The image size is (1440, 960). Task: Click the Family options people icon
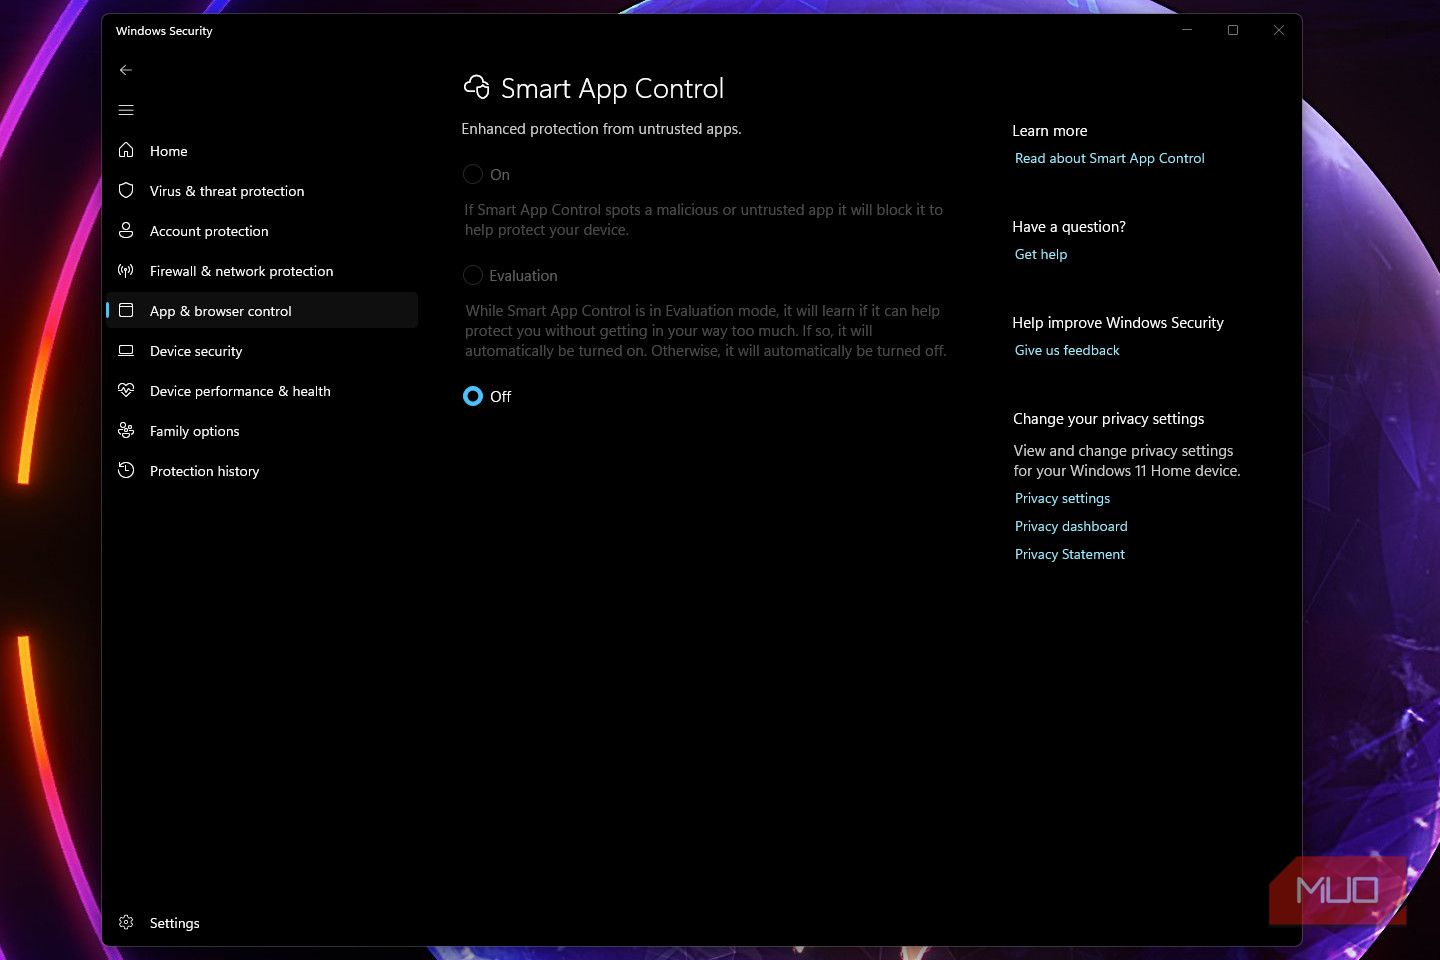126,430
